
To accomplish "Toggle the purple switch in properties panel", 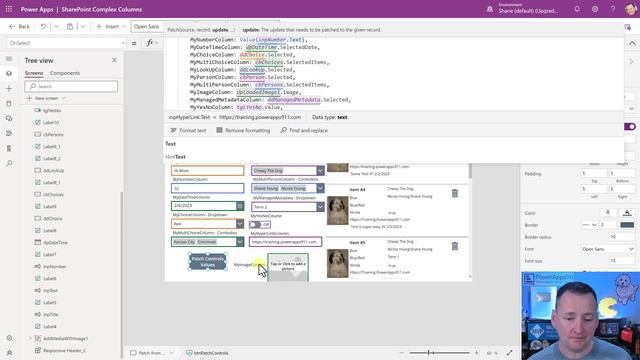I will (630, 127).
